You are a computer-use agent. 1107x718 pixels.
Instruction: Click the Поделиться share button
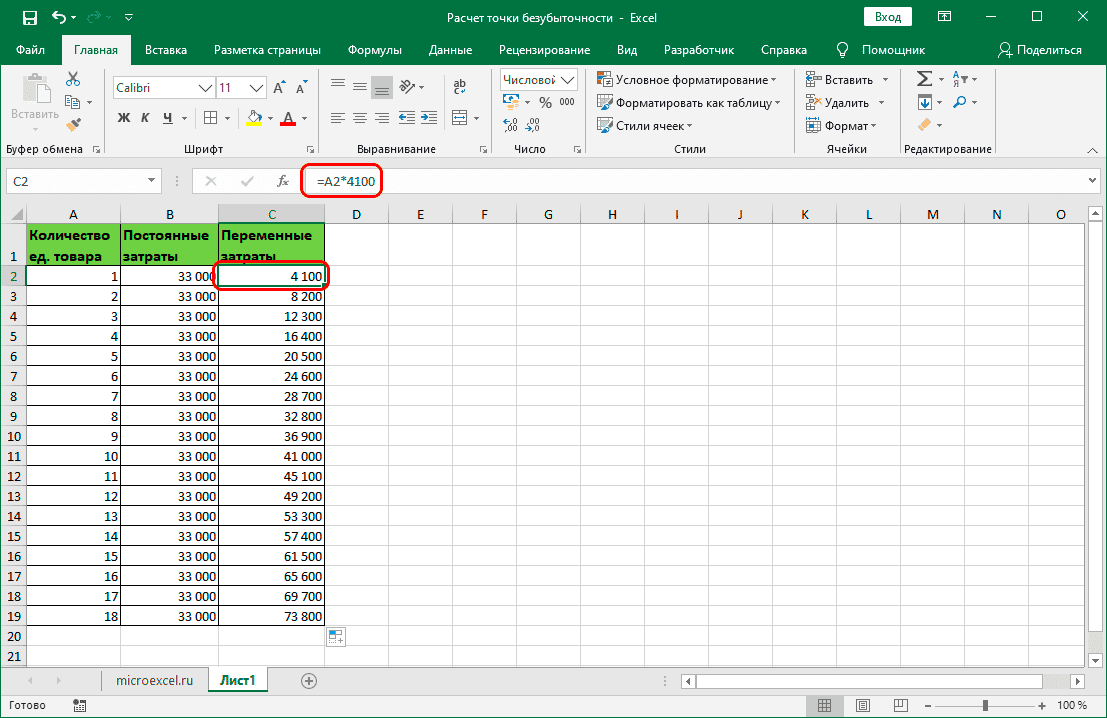(x=1040, y=50)
